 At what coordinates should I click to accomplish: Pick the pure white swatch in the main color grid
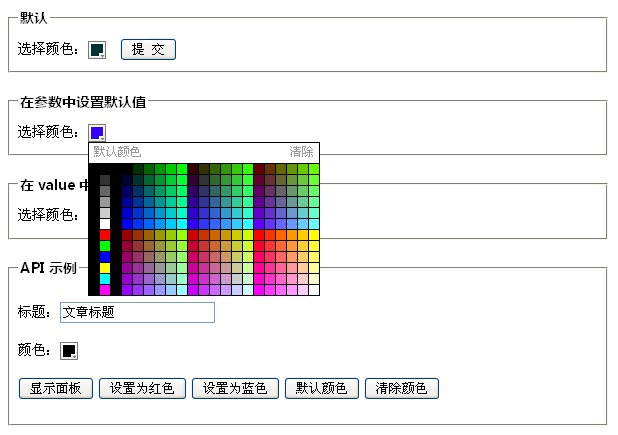click(x=314, y=290)
